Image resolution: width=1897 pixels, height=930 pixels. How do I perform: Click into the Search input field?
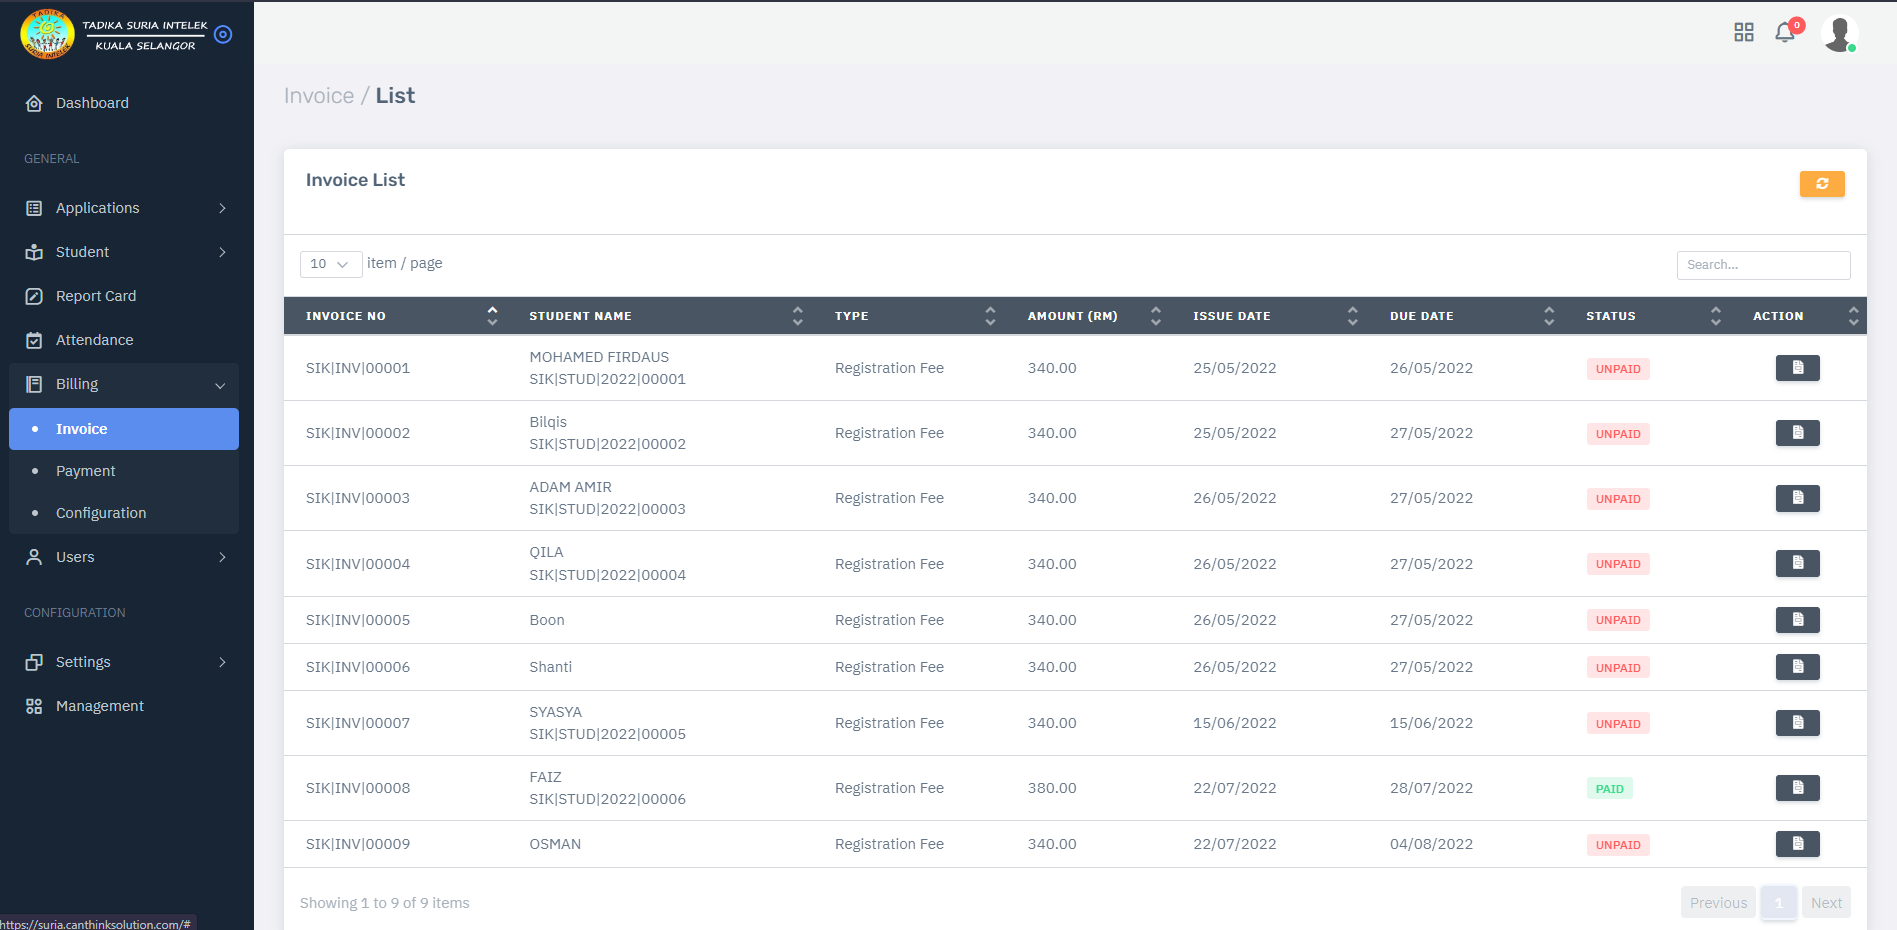1762,265
